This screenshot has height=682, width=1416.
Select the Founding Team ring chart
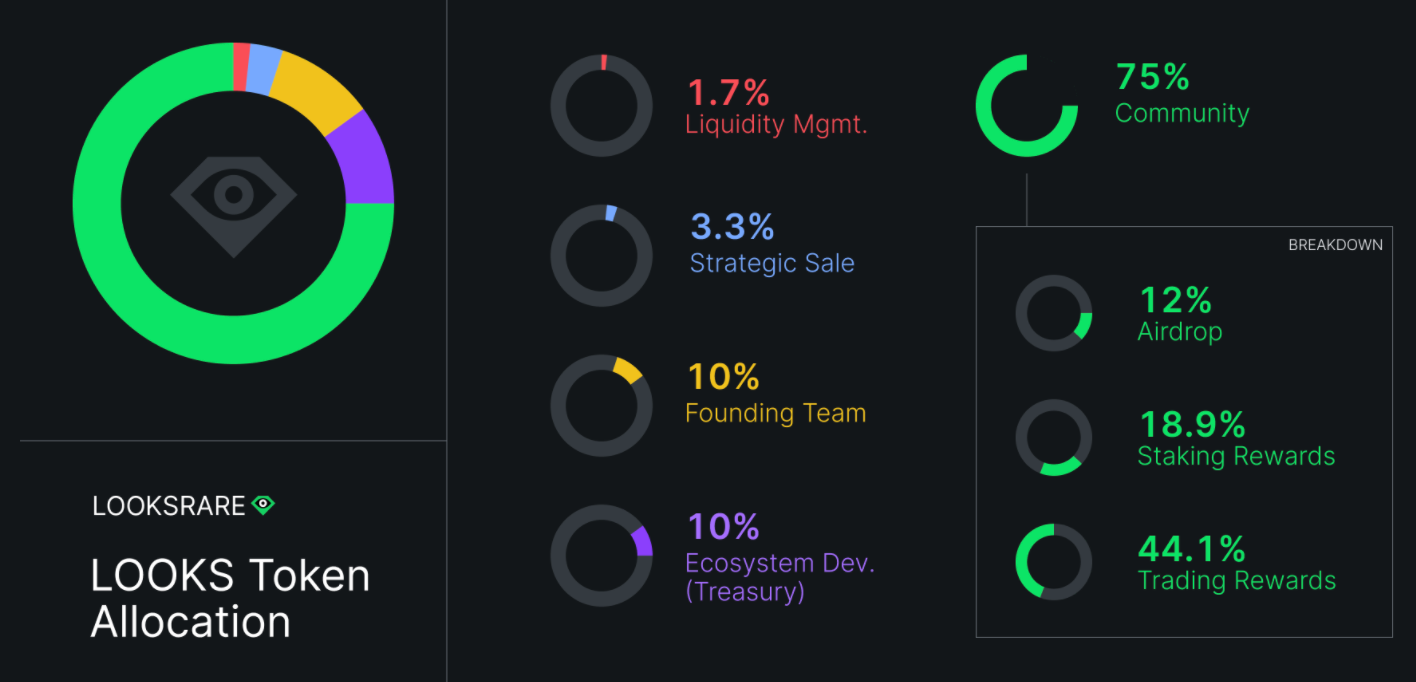602,405
